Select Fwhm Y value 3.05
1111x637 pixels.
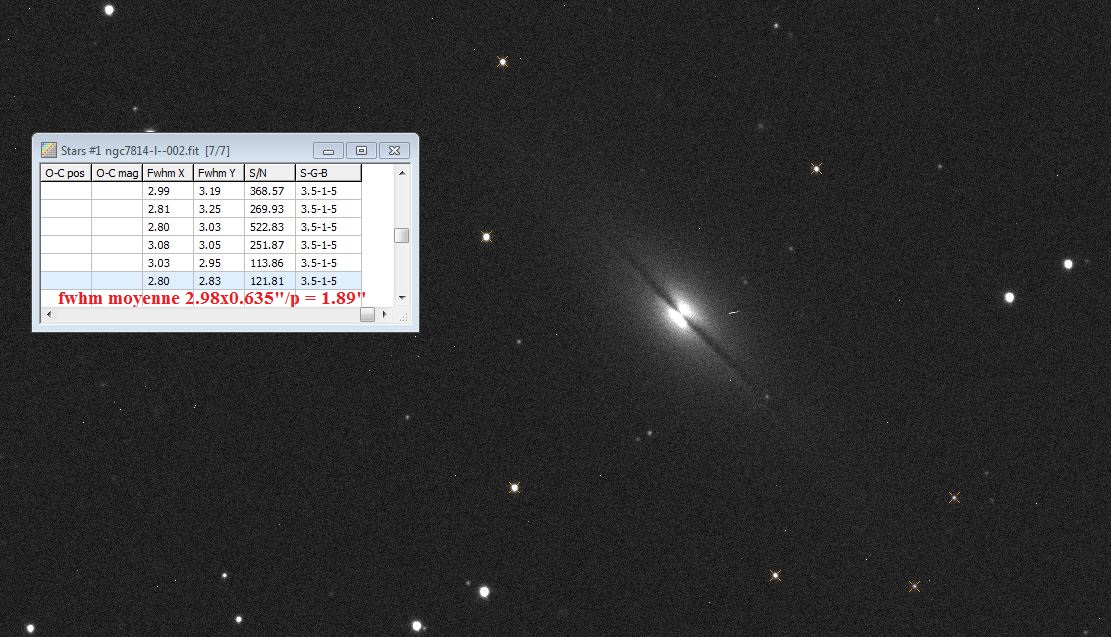[x=219, y=245]
